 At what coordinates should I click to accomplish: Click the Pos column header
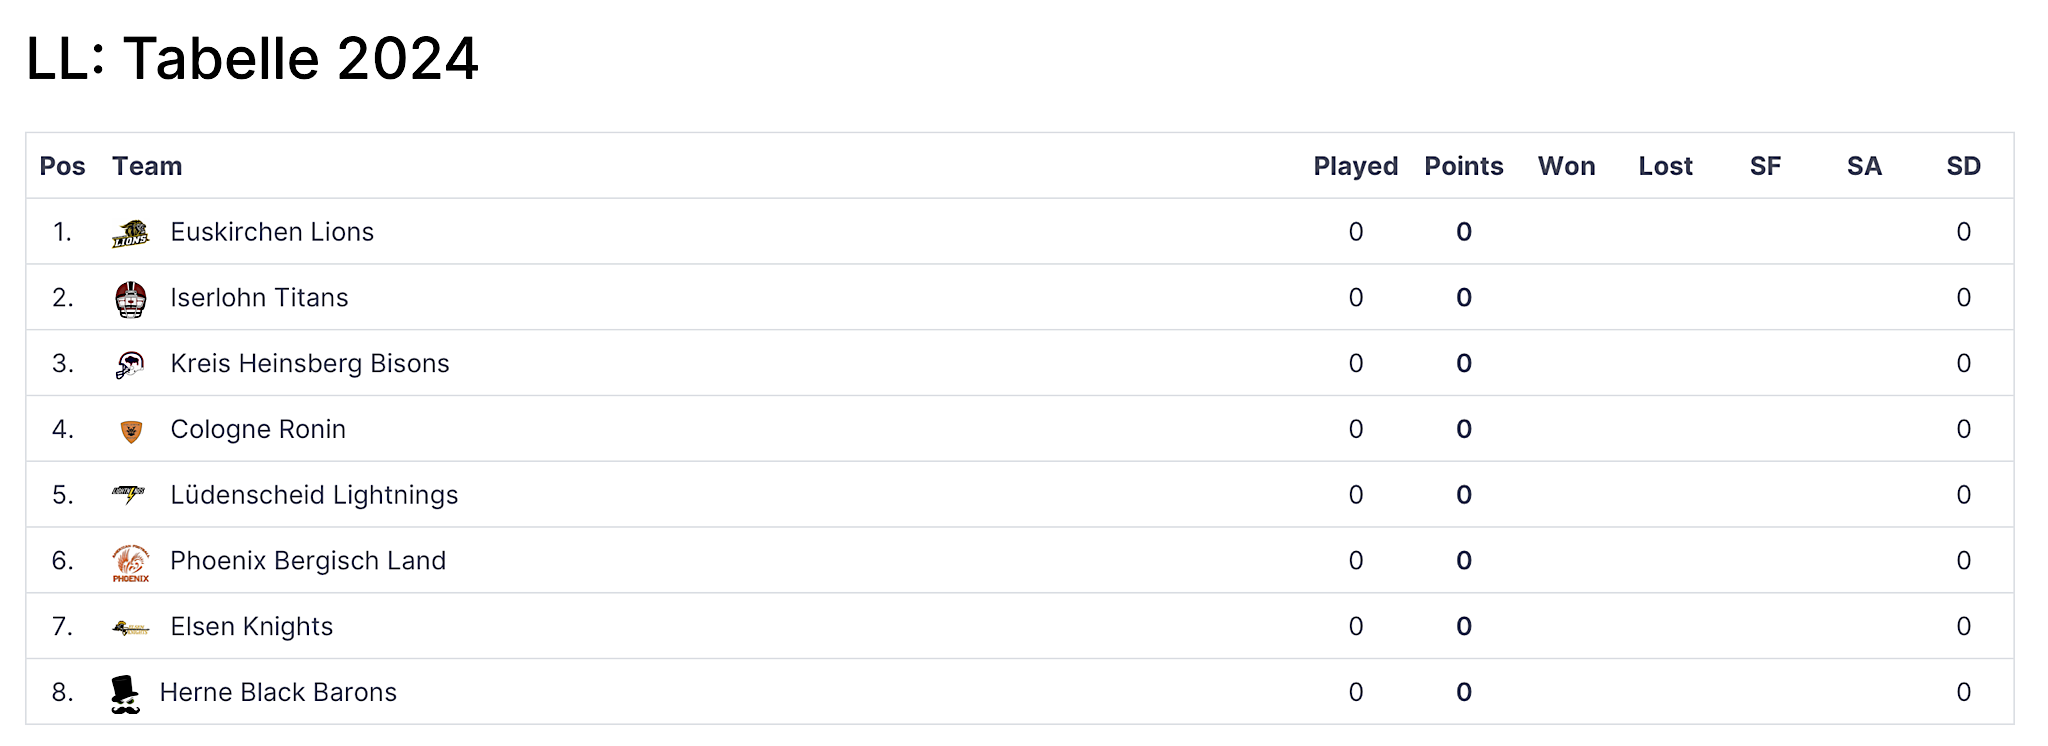coord(62,166)
